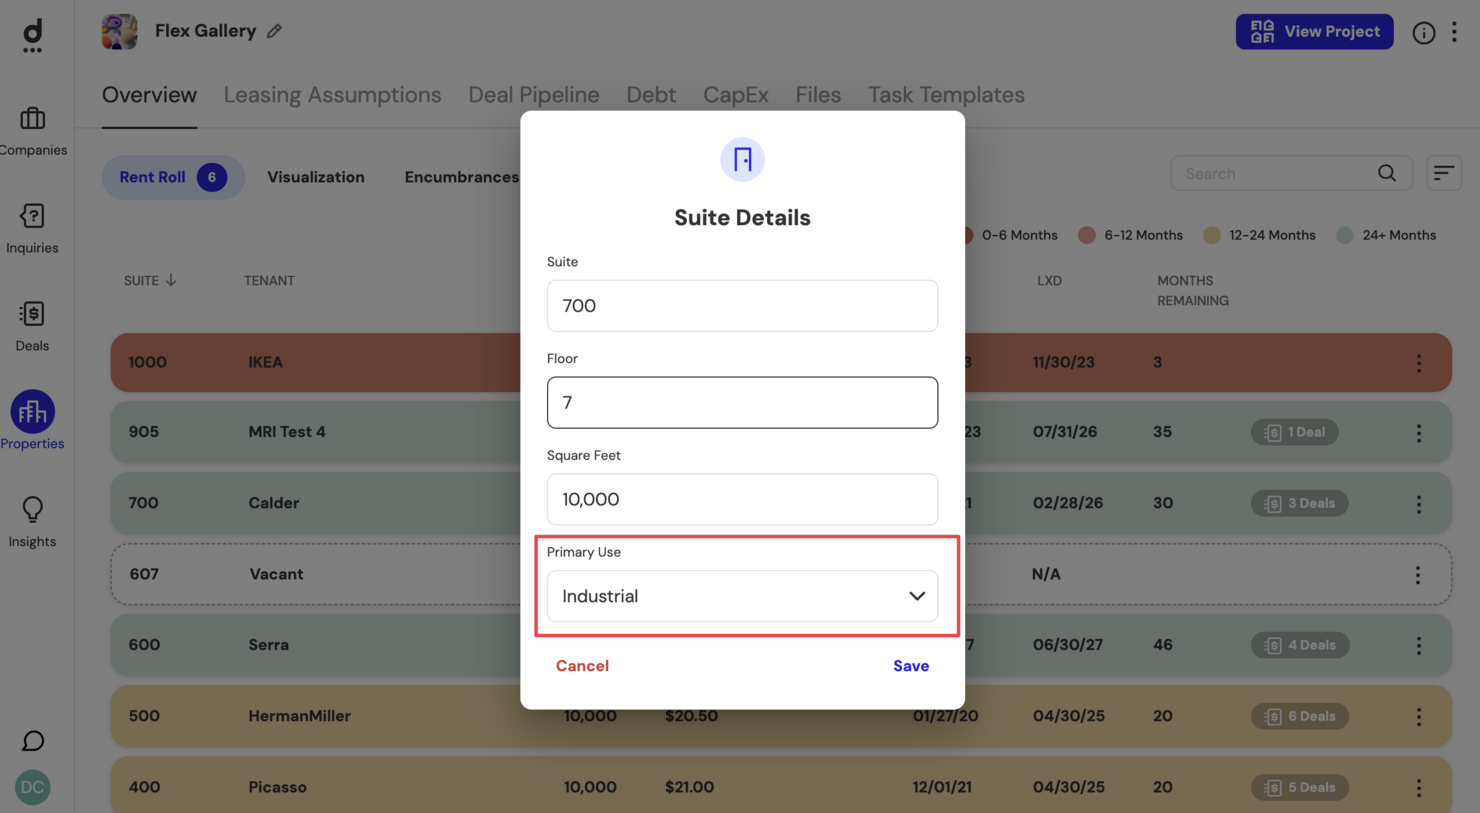This screenshot has width=1480, height=813.
Task: Open the Deals sidebar icon
Action: [32, 314]
